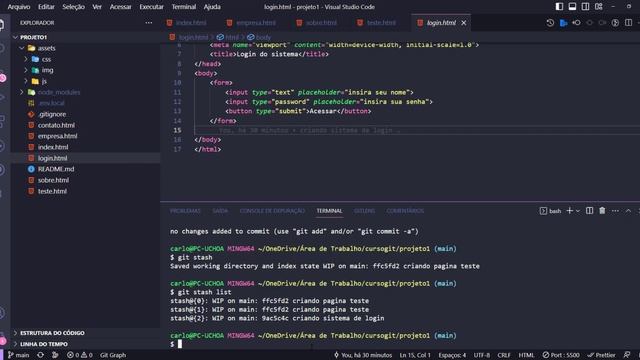
Task: Switch to the Console de Depuração tab
Action: (272, 211)
